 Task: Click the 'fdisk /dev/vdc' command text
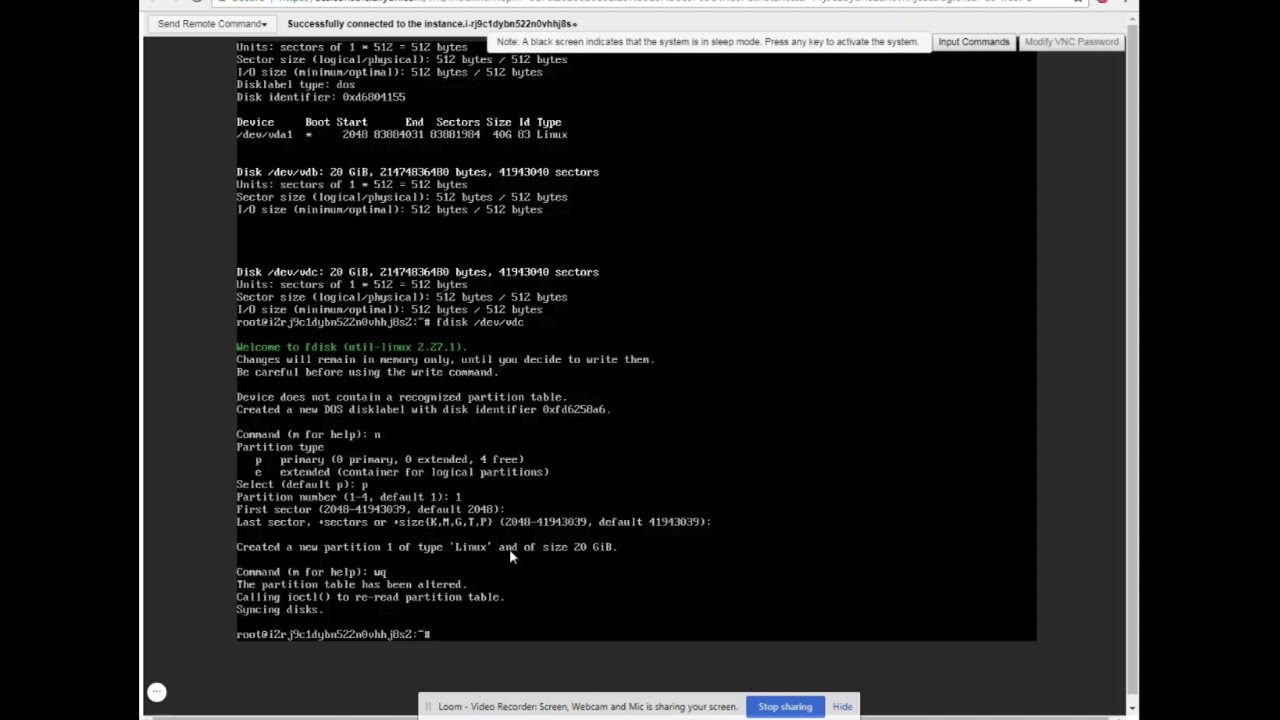[x=480, y=322]
